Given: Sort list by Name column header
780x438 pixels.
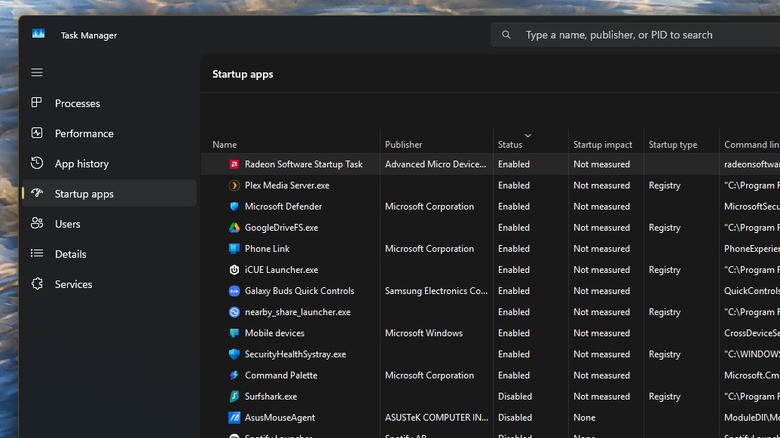Looking at the screenshot, I should pyautogui.click(x=225, y=145).
